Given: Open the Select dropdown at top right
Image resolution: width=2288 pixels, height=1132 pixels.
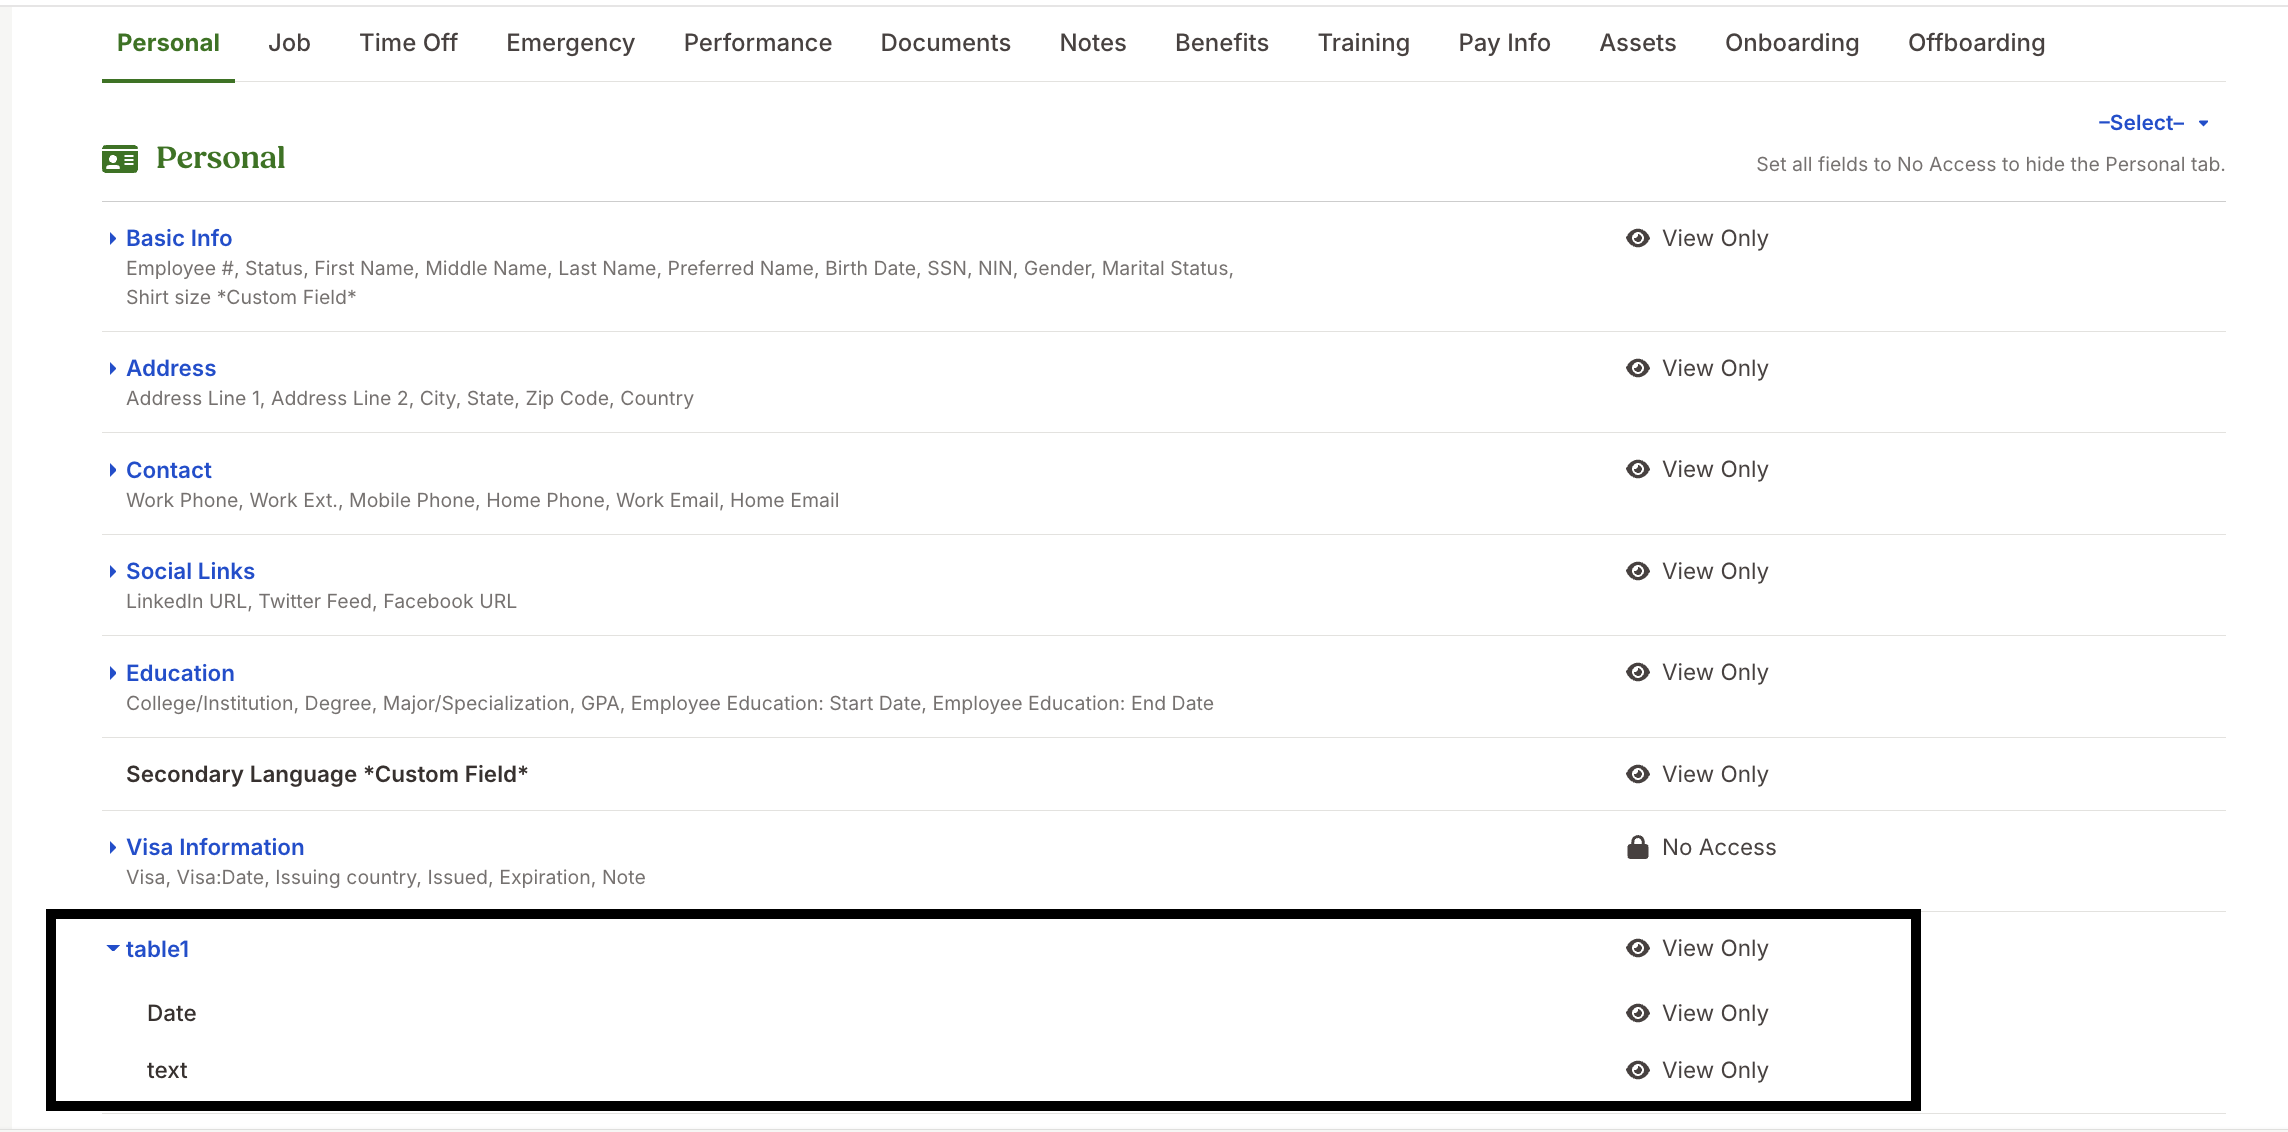Looking at the screenshot, I should click(x=2152, y=122).
